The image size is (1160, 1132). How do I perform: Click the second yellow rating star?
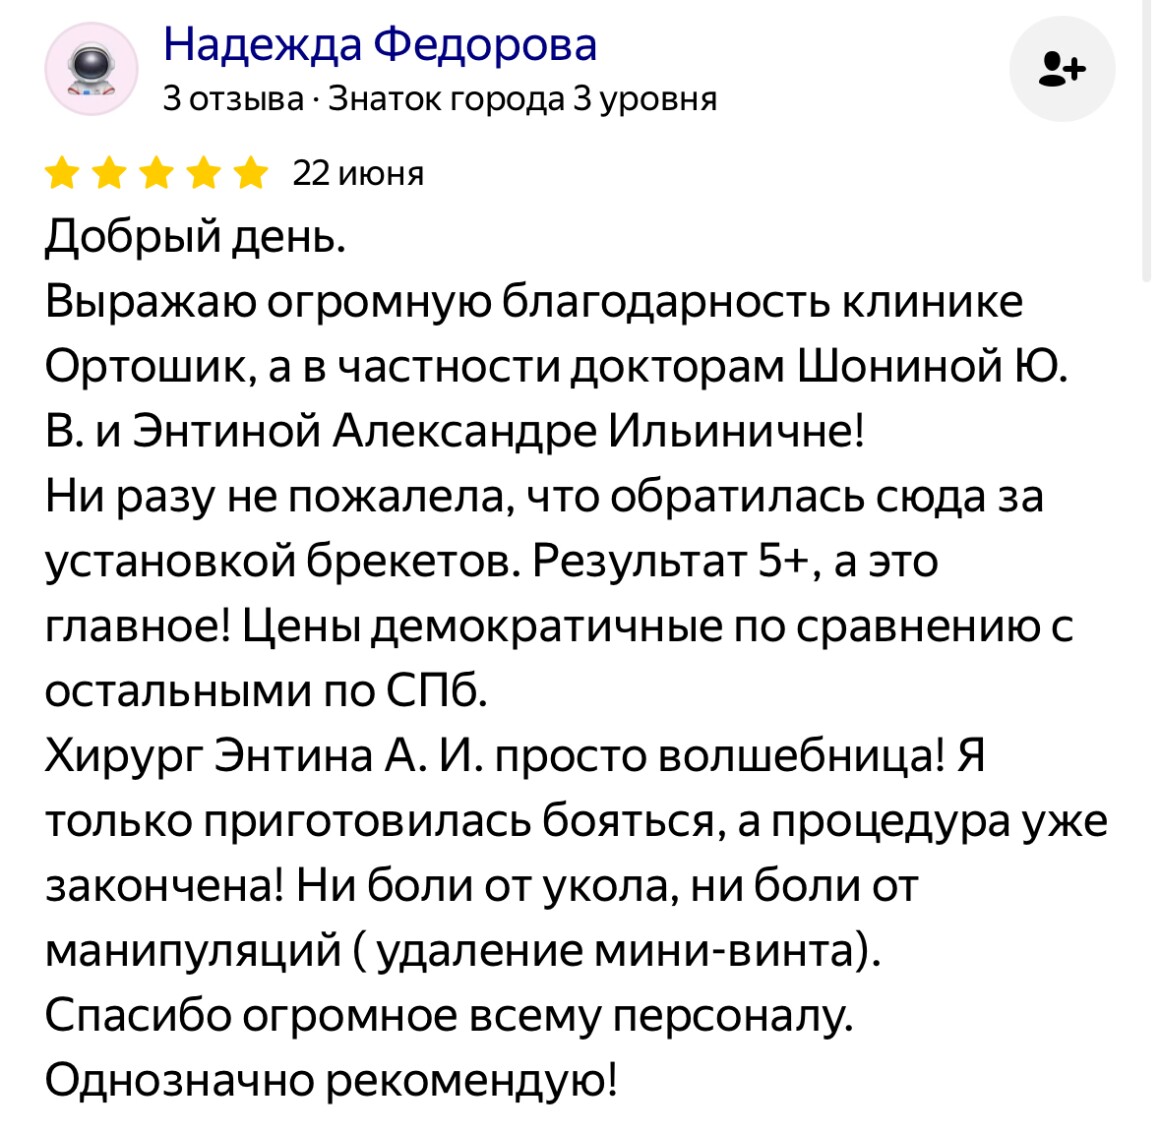point(109,173)
